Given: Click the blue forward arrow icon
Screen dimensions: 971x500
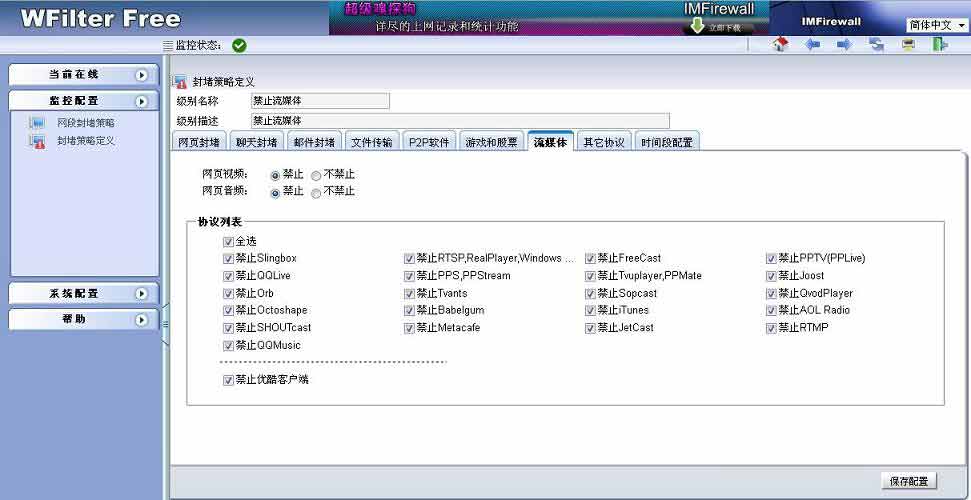Looking at the screenshot, I should pos(844,44).
